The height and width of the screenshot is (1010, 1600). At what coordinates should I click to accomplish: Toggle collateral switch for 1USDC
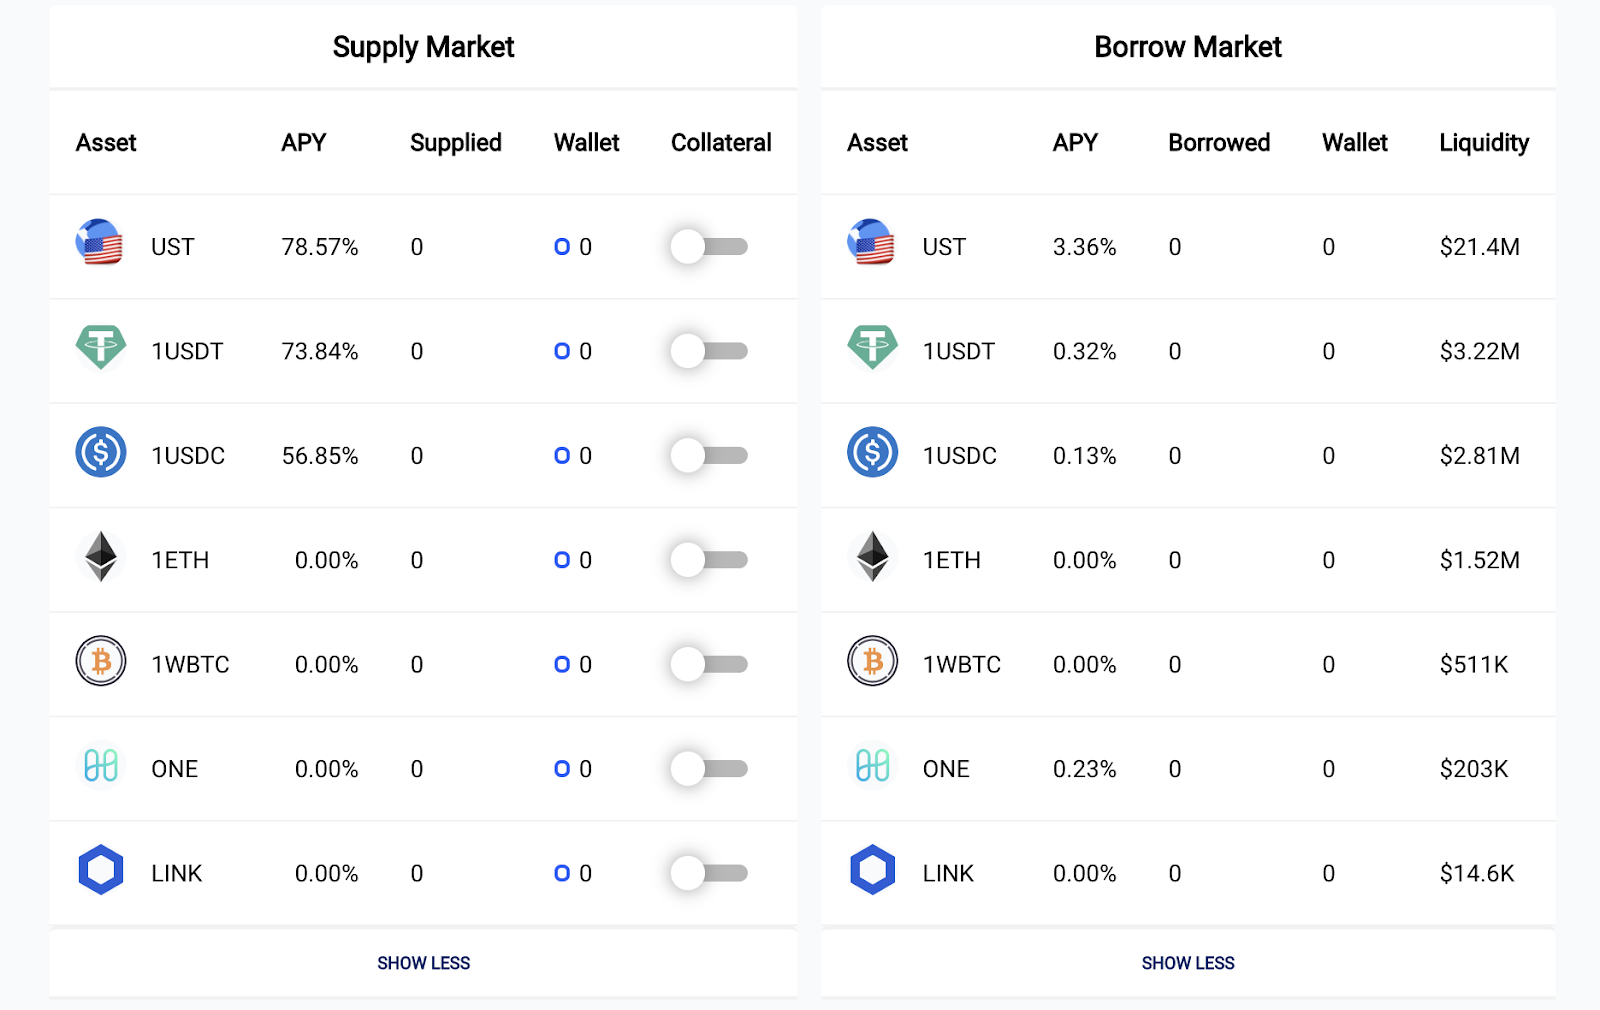(709, 456)
